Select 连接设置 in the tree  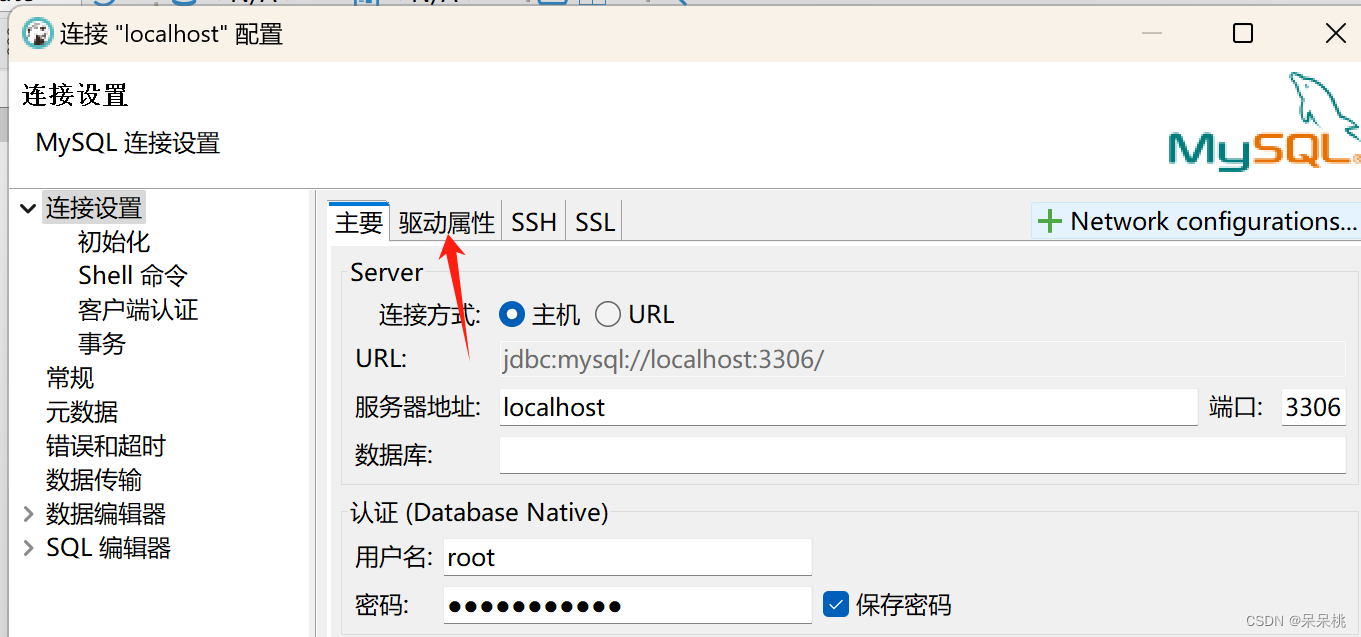click(x=94, y=208)
